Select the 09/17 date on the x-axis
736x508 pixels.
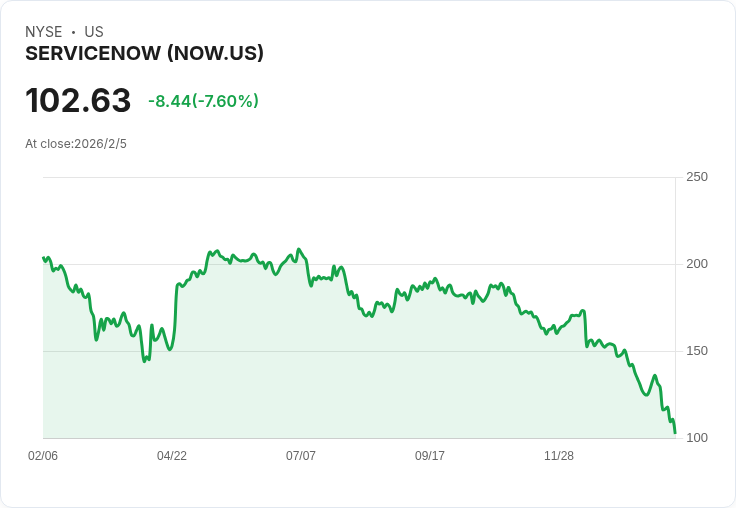tap(430, 456)
